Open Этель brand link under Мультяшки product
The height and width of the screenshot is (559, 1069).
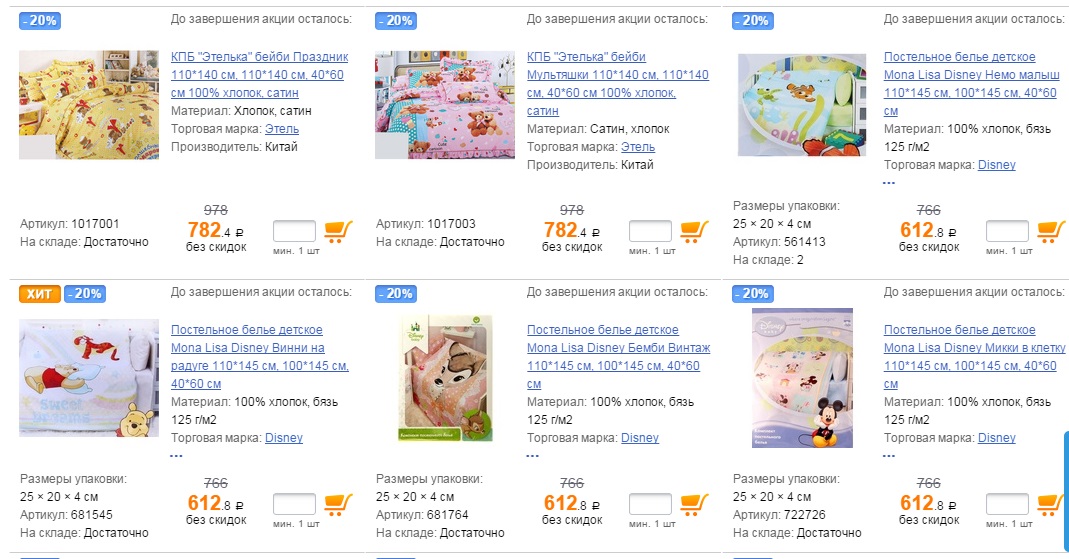[x=638, y=147]
